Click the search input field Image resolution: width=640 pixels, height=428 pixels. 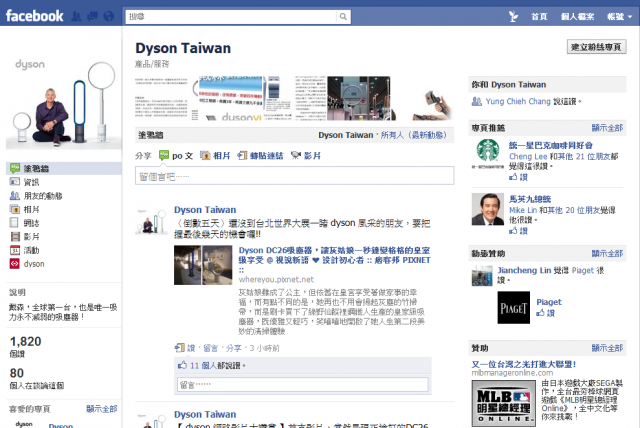[x=231, y=17]
